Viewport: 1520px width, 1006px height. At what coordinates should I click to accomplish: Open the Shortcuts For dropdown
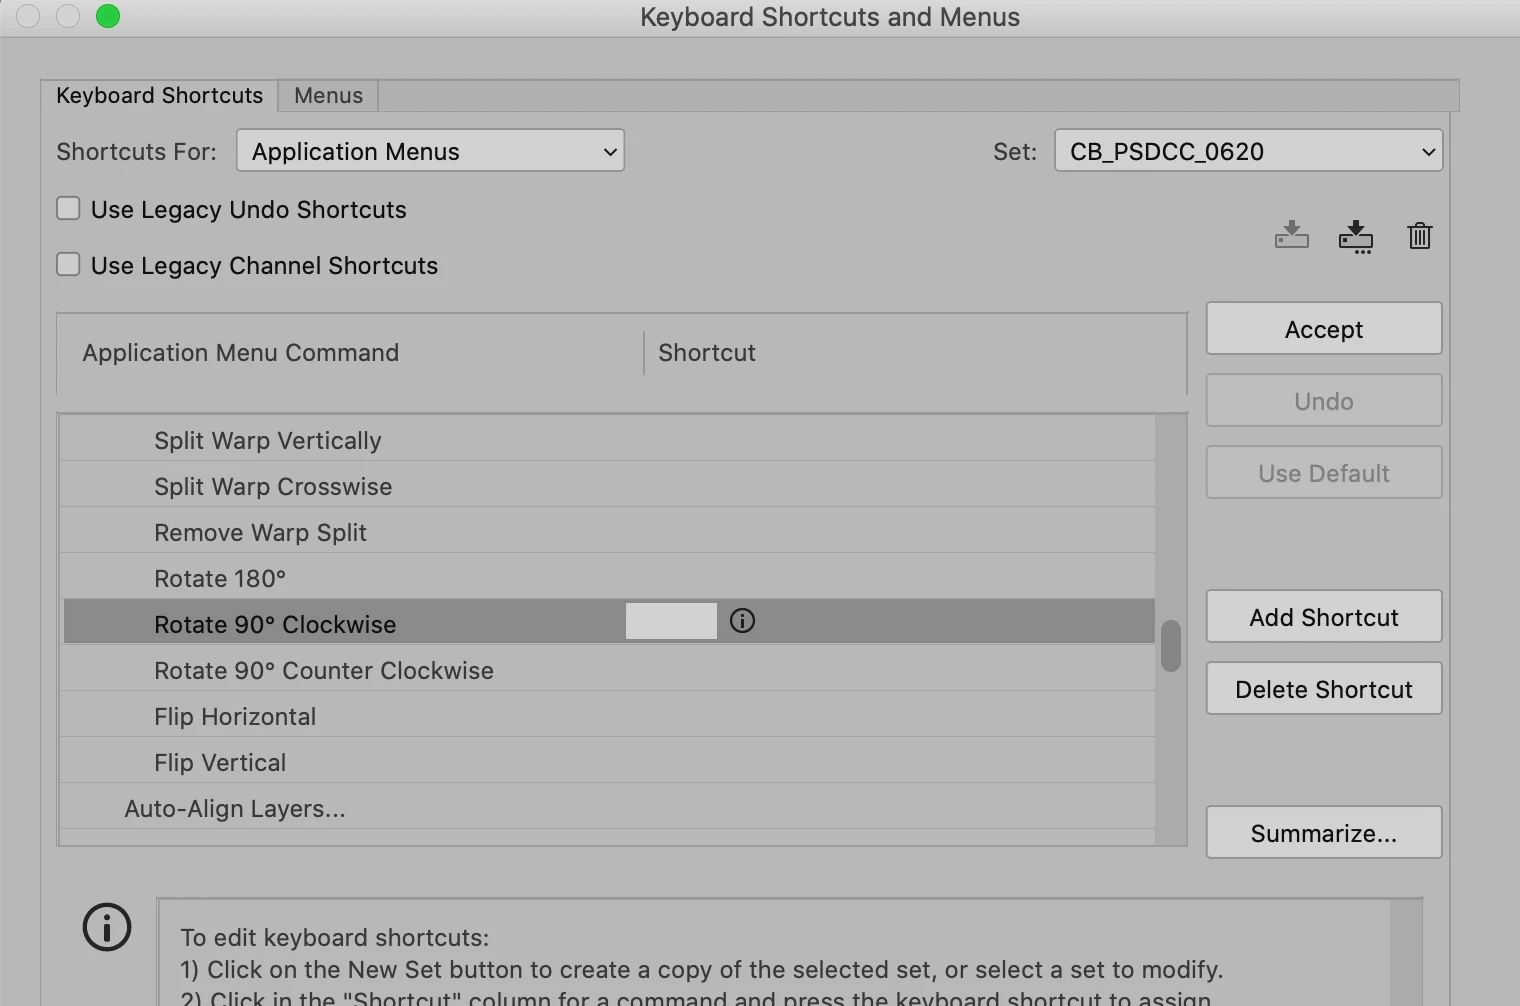pyautogui.click(x=430, y=151)
